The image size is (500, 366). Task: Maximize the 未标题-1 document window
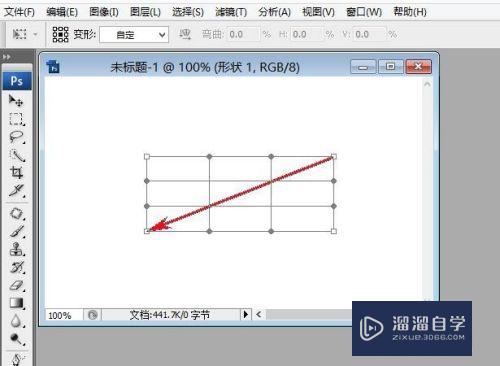click(391, 67)
